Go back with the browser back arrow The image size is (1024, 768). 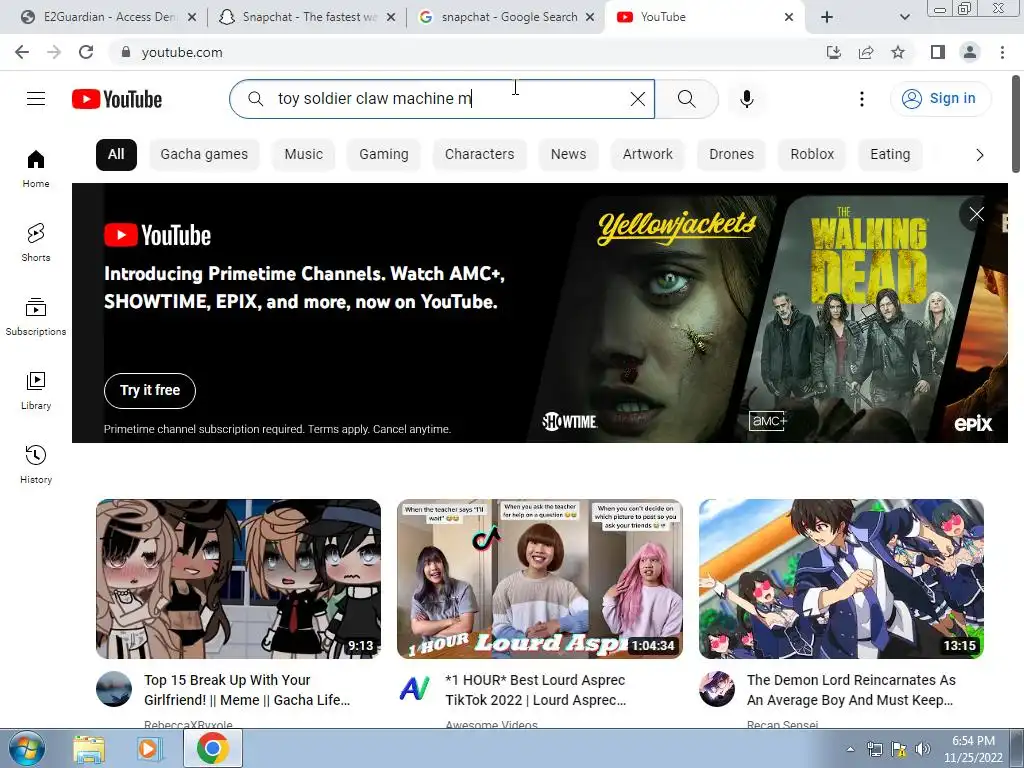click(x=22, y=52)
